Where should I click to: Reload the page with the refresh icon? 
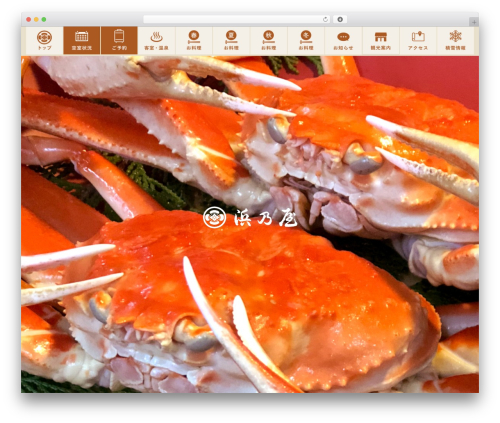pyautogui.click(x=325, y=19)
